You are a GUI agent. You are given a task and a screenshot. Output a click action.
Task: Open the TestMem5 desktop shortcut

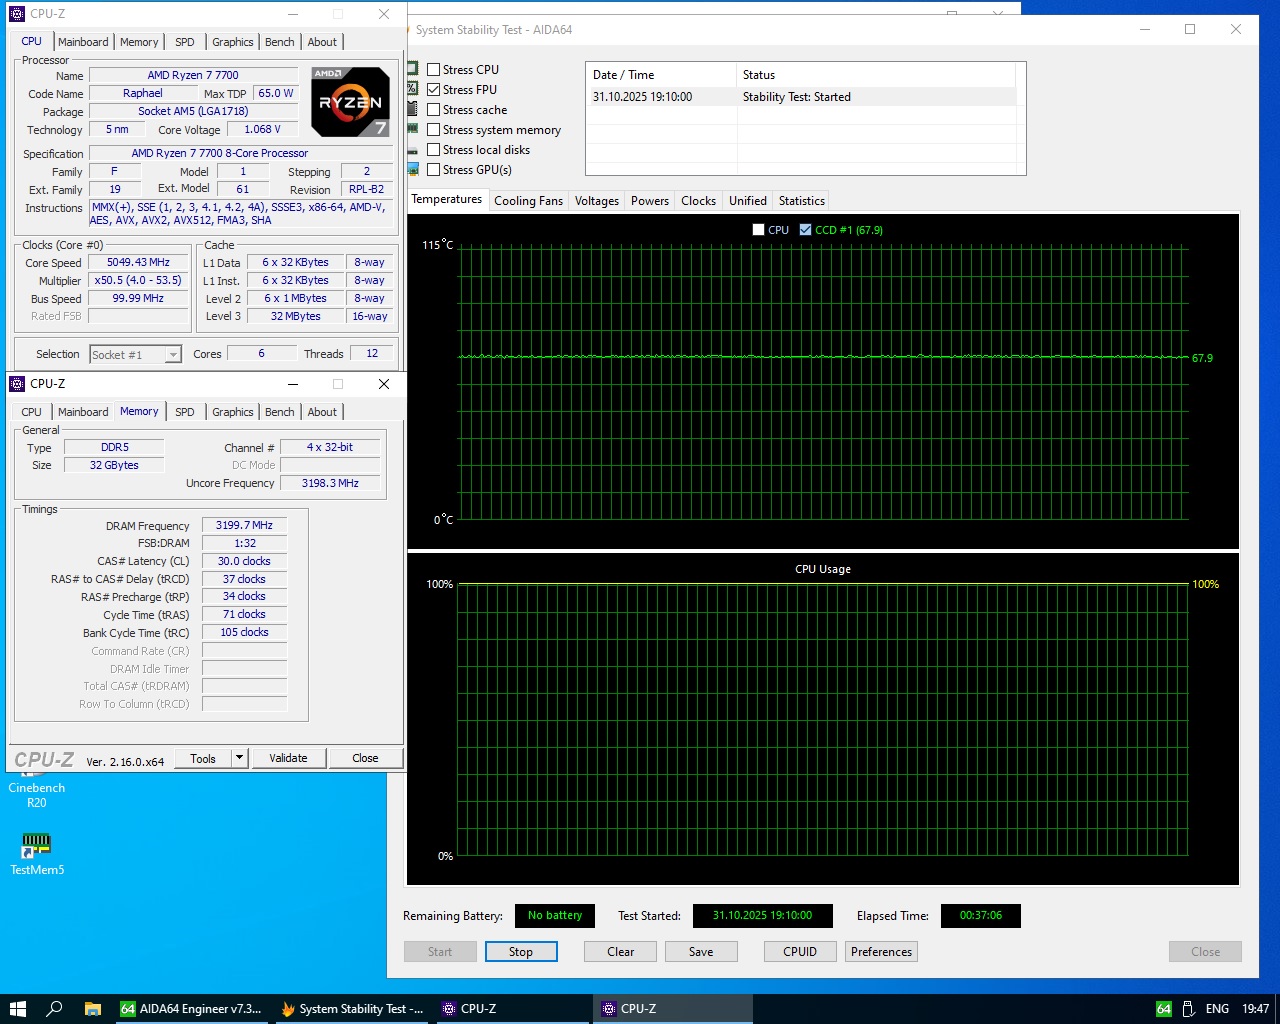coord(37,855)
